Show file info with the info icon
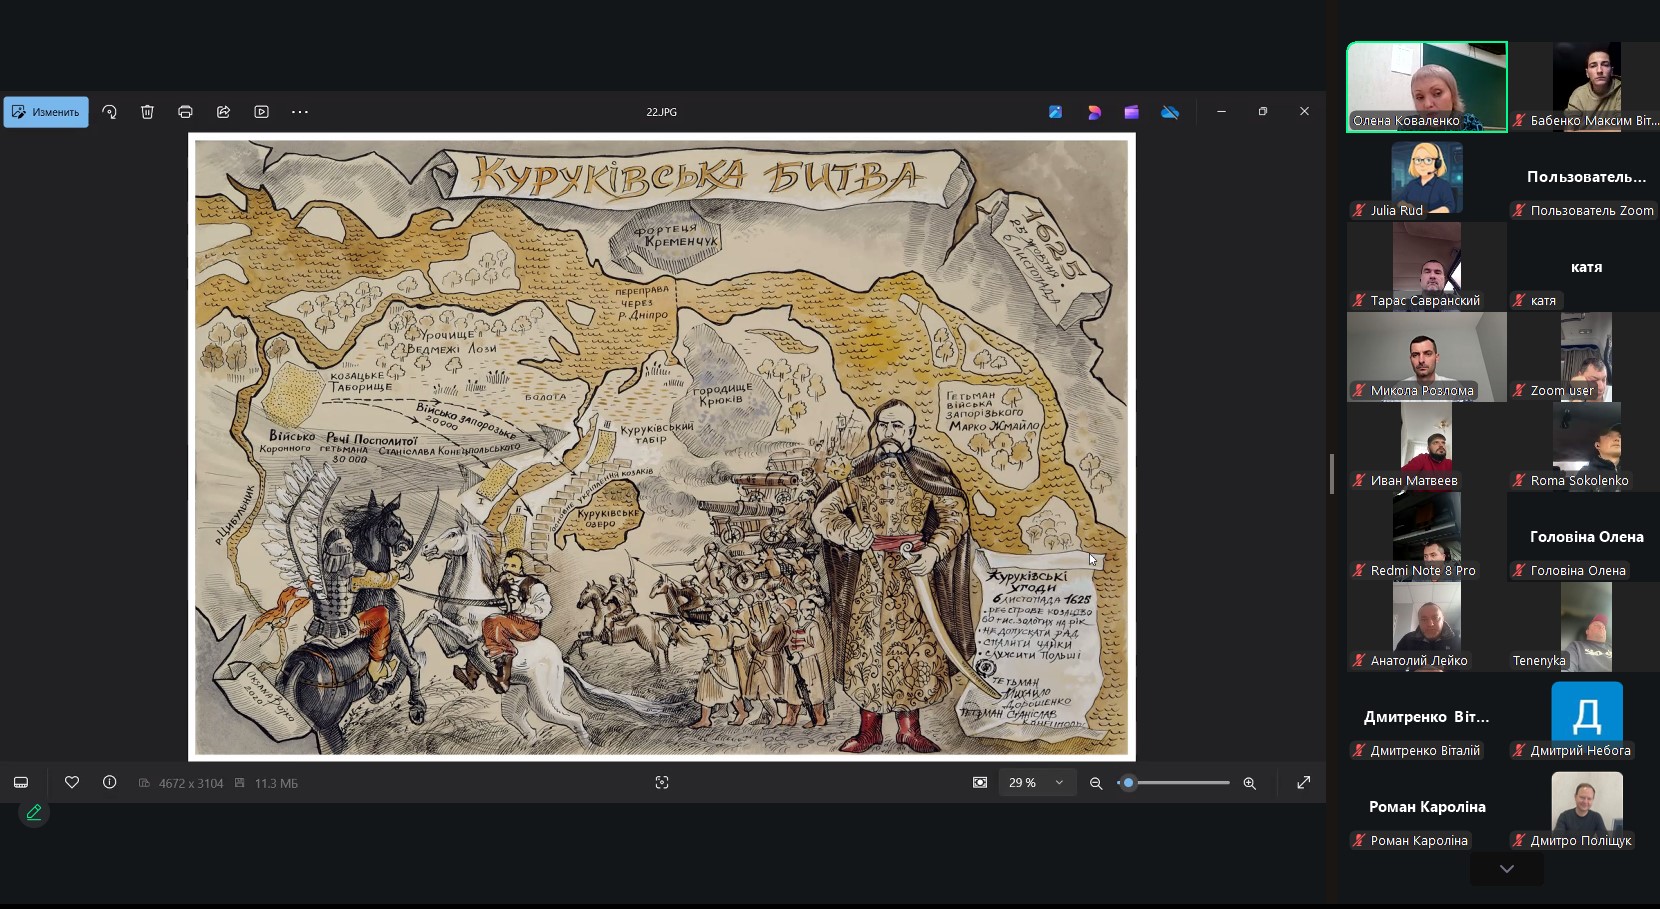 (x=110, y=783)
